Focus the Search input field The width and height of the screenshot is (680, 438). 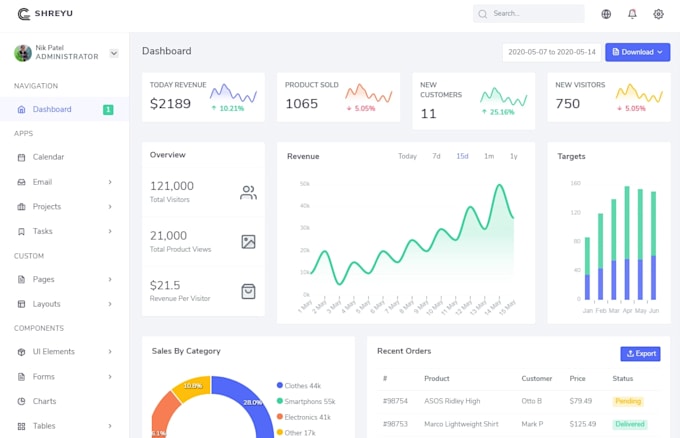pyautogui.click(x=529, y=14)
